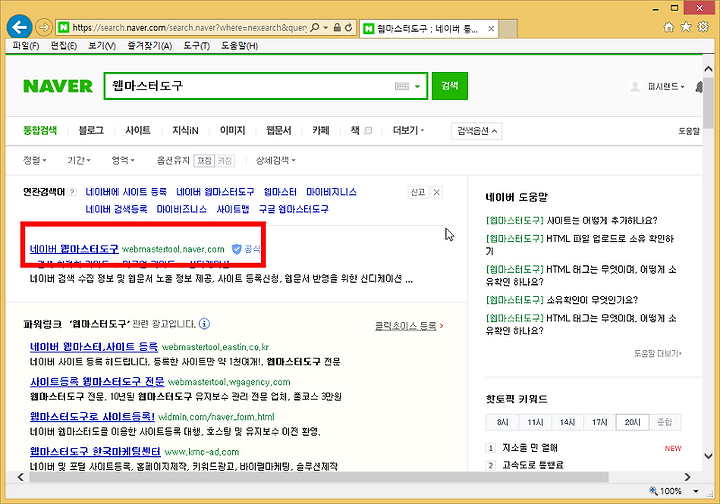Screen dimensions: 720x504
Task: Select the 블로그 search tab
Action: click(x=91, y=130)
